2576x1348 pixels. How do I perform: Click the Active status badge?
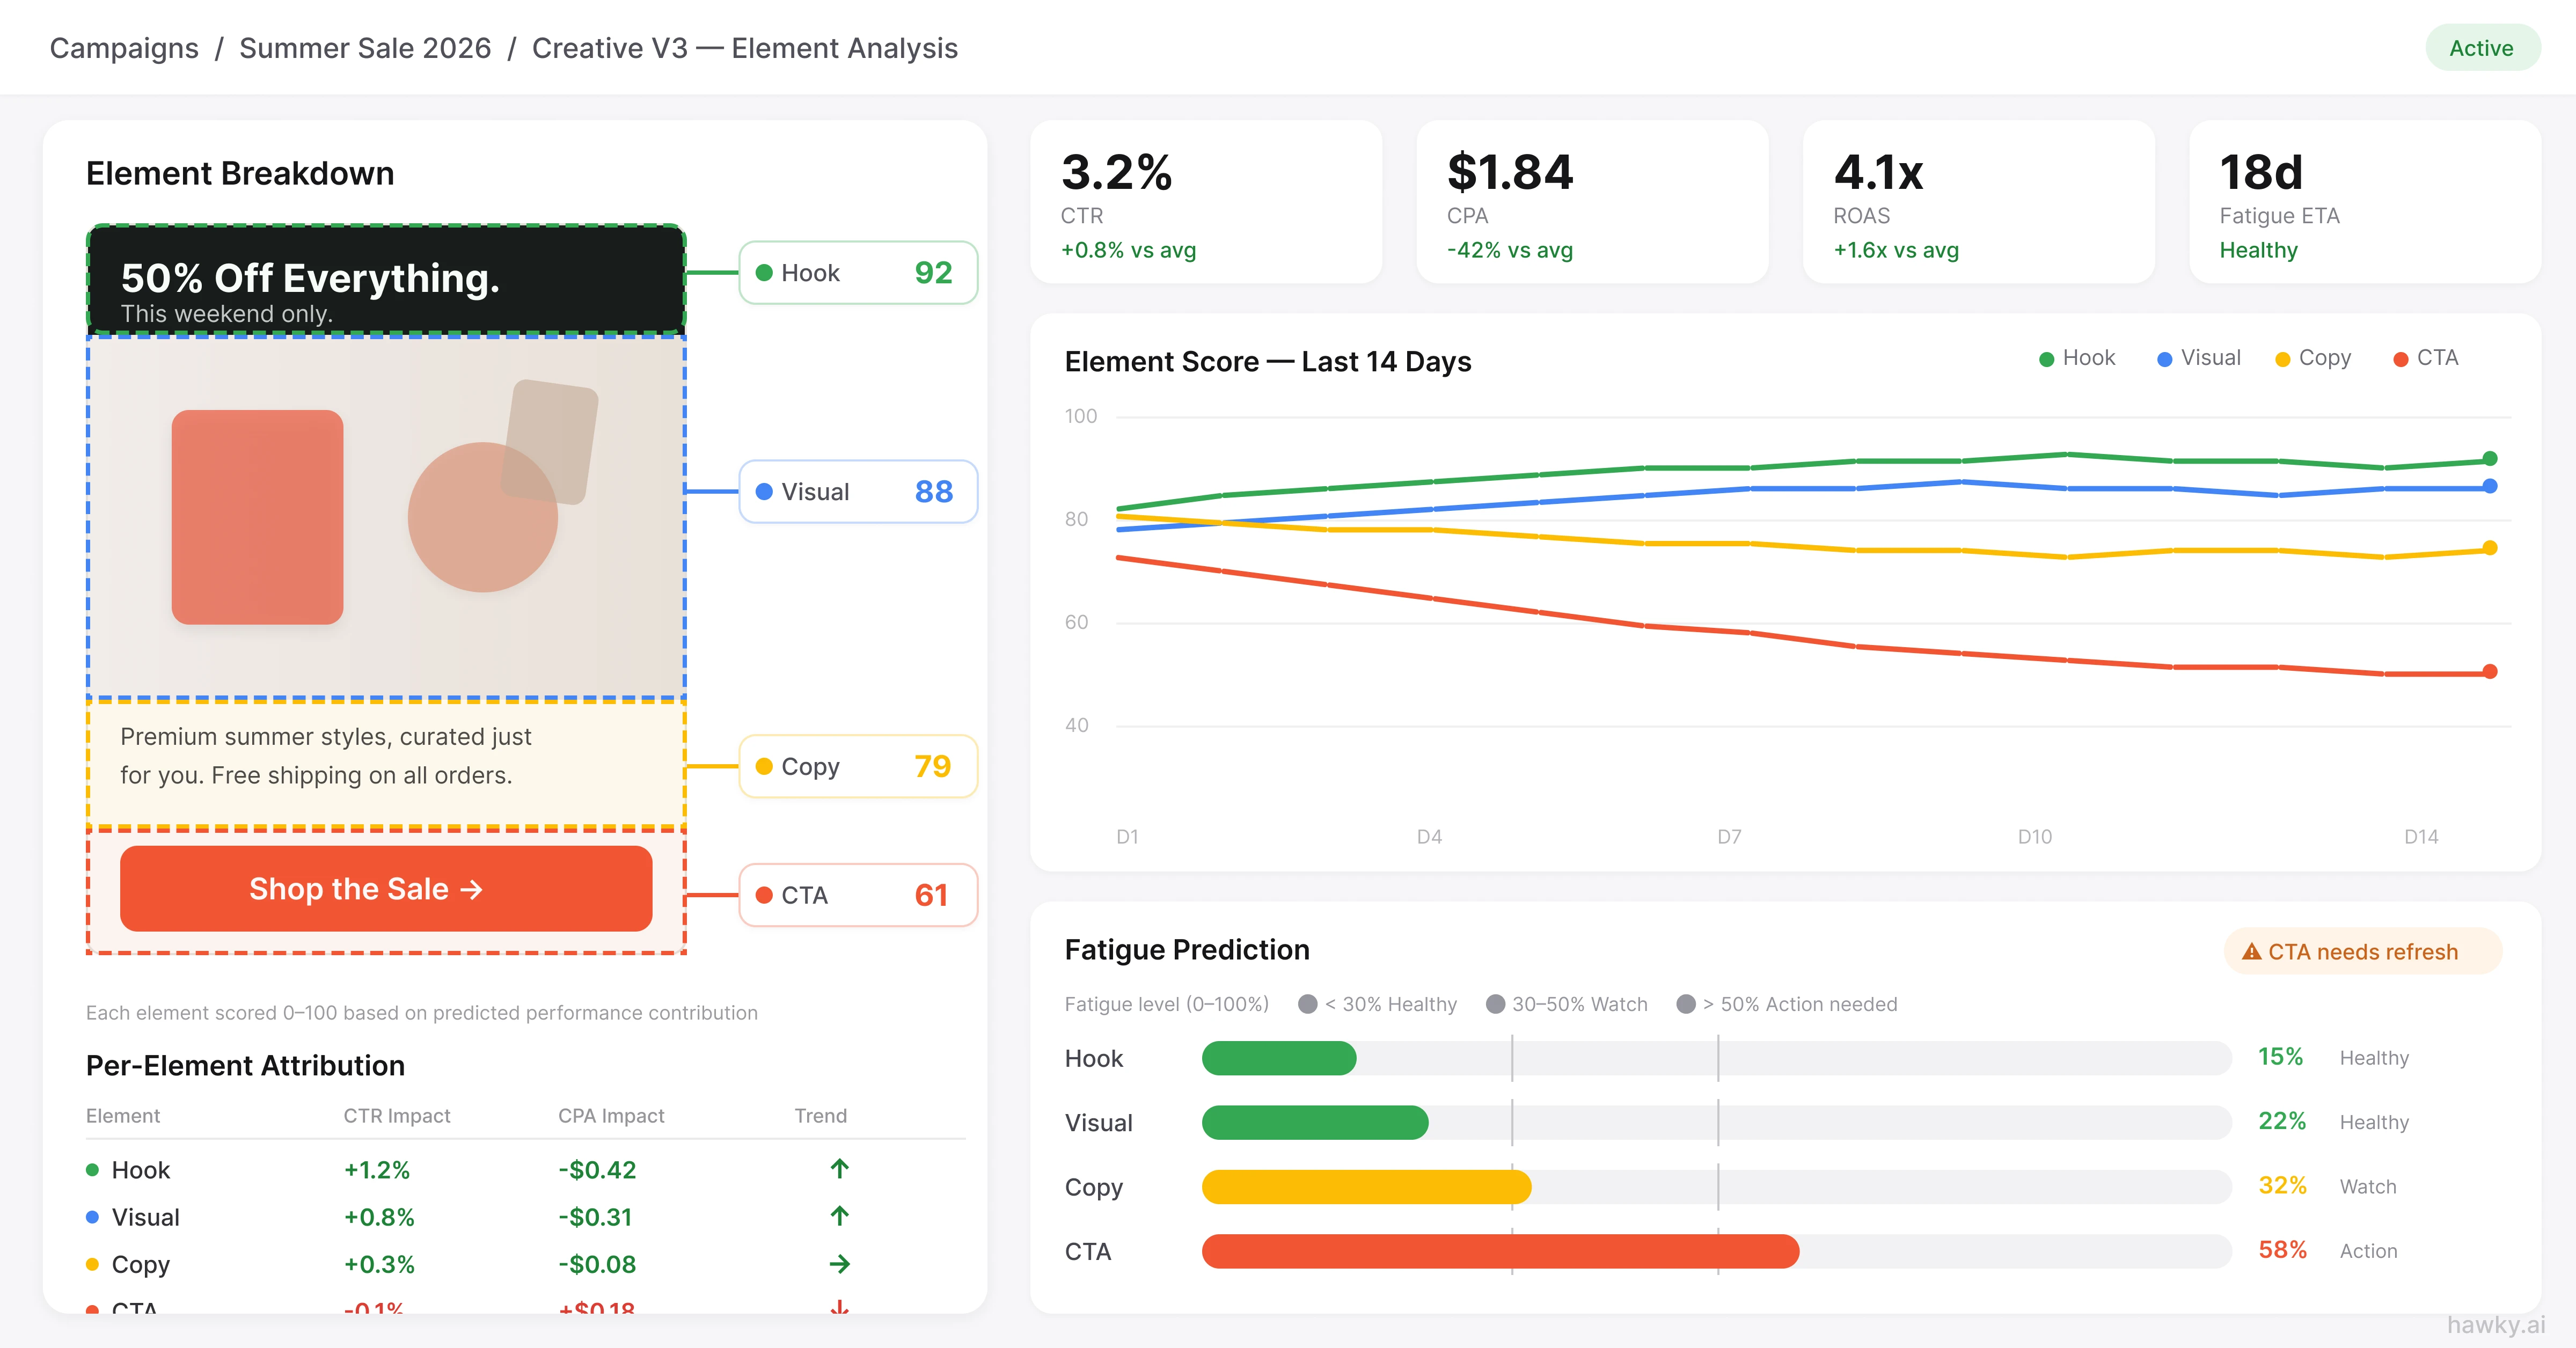click(x=2482, y=47)
